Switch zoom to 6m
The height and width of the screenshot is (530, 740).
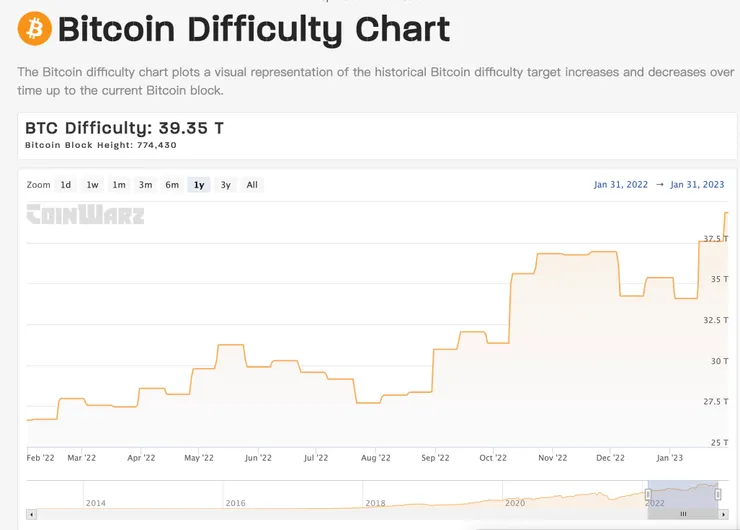172,185
